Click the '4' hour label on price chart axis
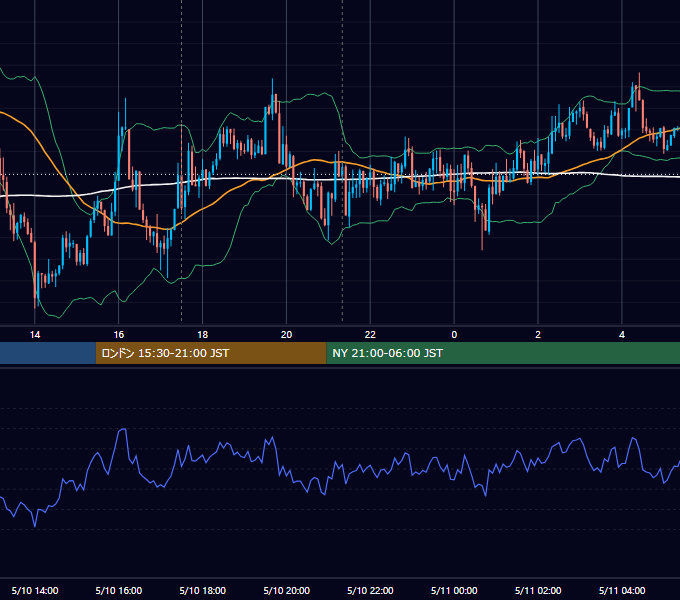 [x=622, y=335]
